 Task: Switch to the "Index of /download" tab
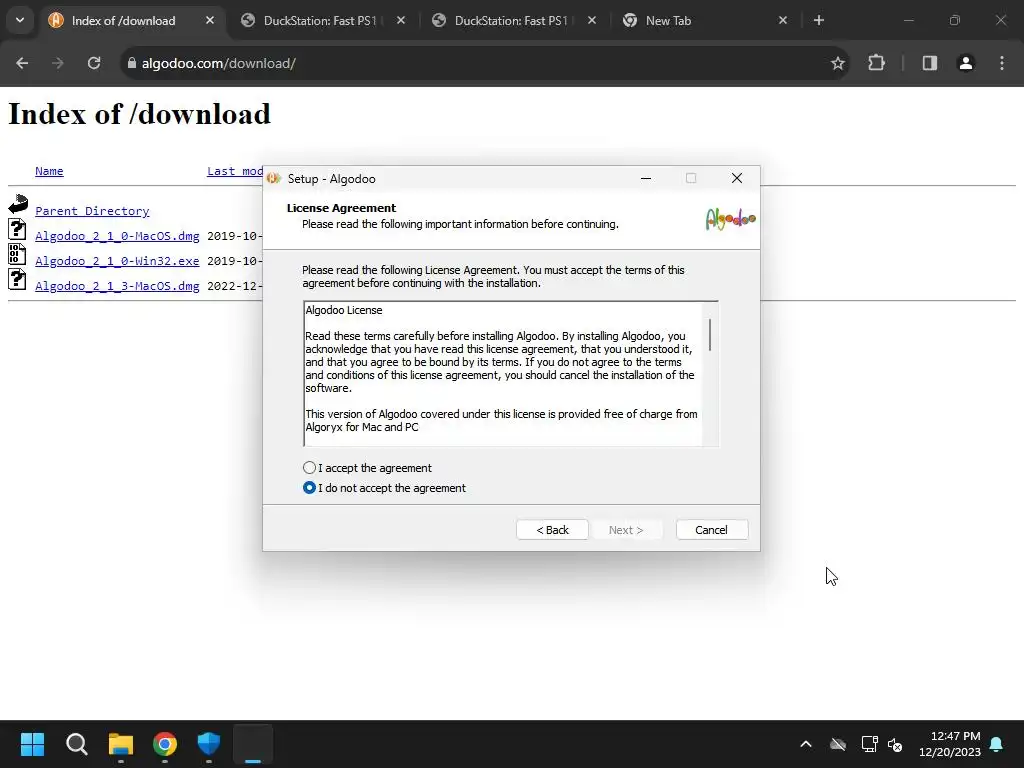(x=123, y=21)
